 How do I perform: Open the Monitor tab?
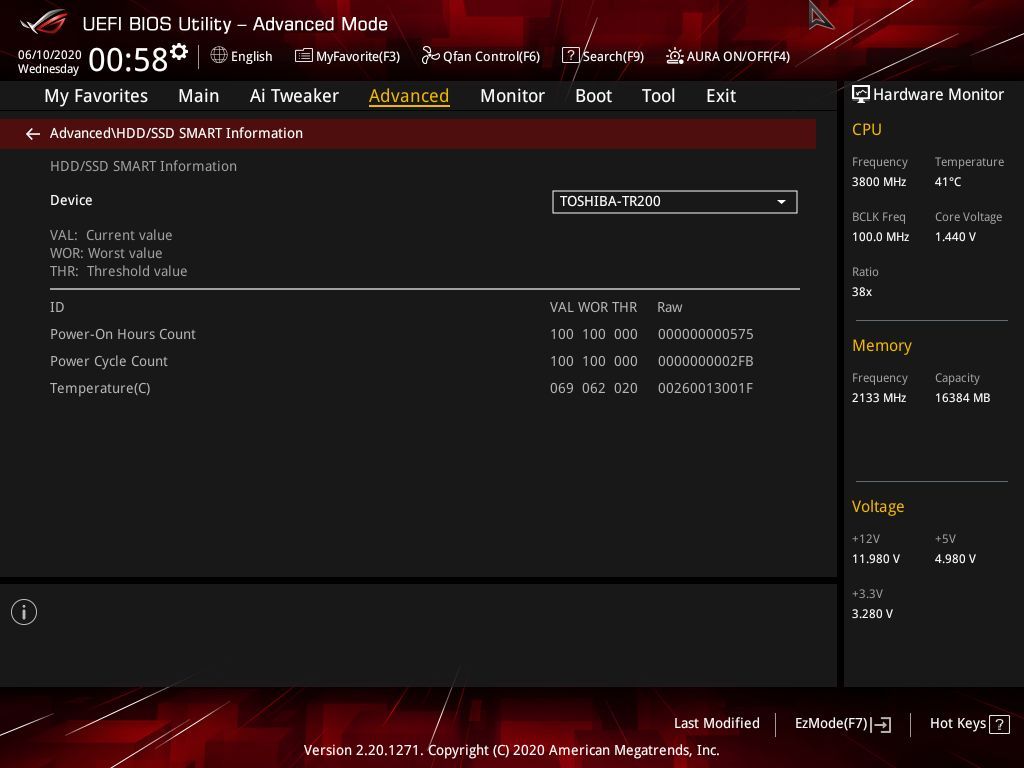pos(512,96)
